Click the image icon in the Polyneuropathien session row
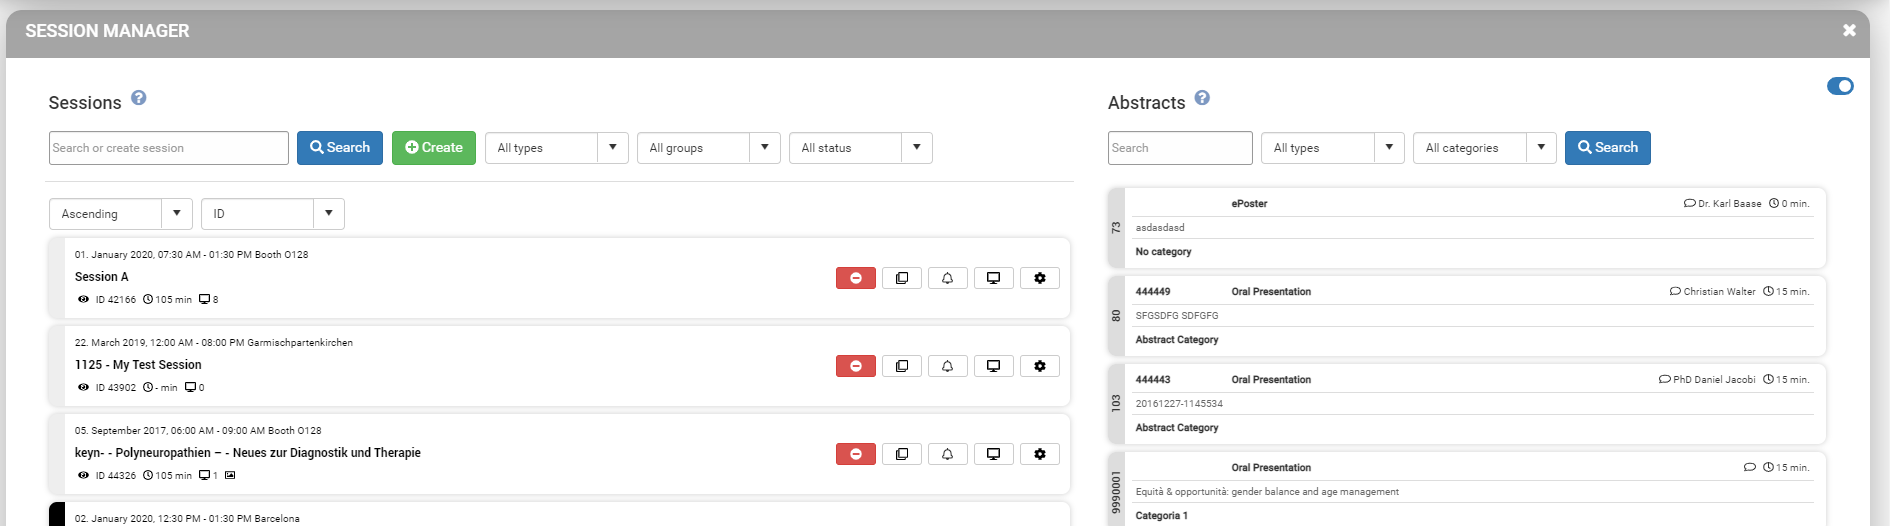This screenshot has width=1890, height=526. [x=230, y=475]
